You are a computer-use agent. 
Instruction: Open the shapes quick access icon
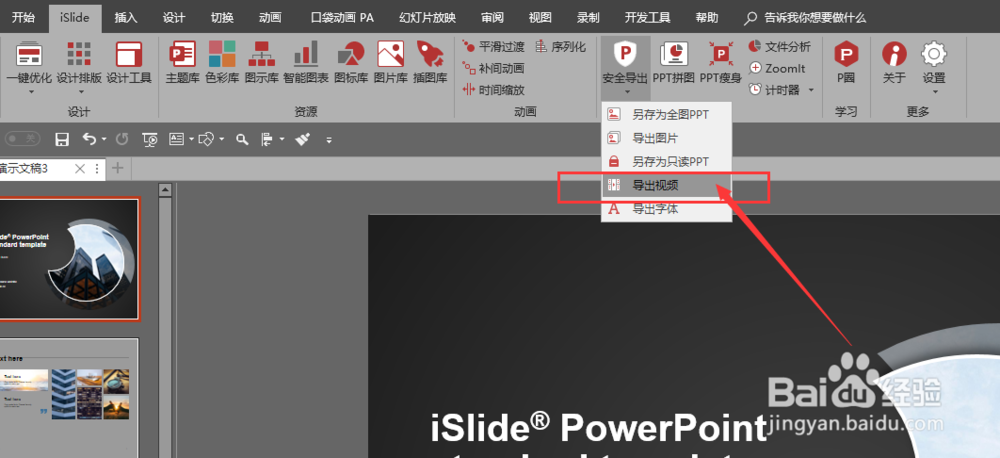[207, 138]
